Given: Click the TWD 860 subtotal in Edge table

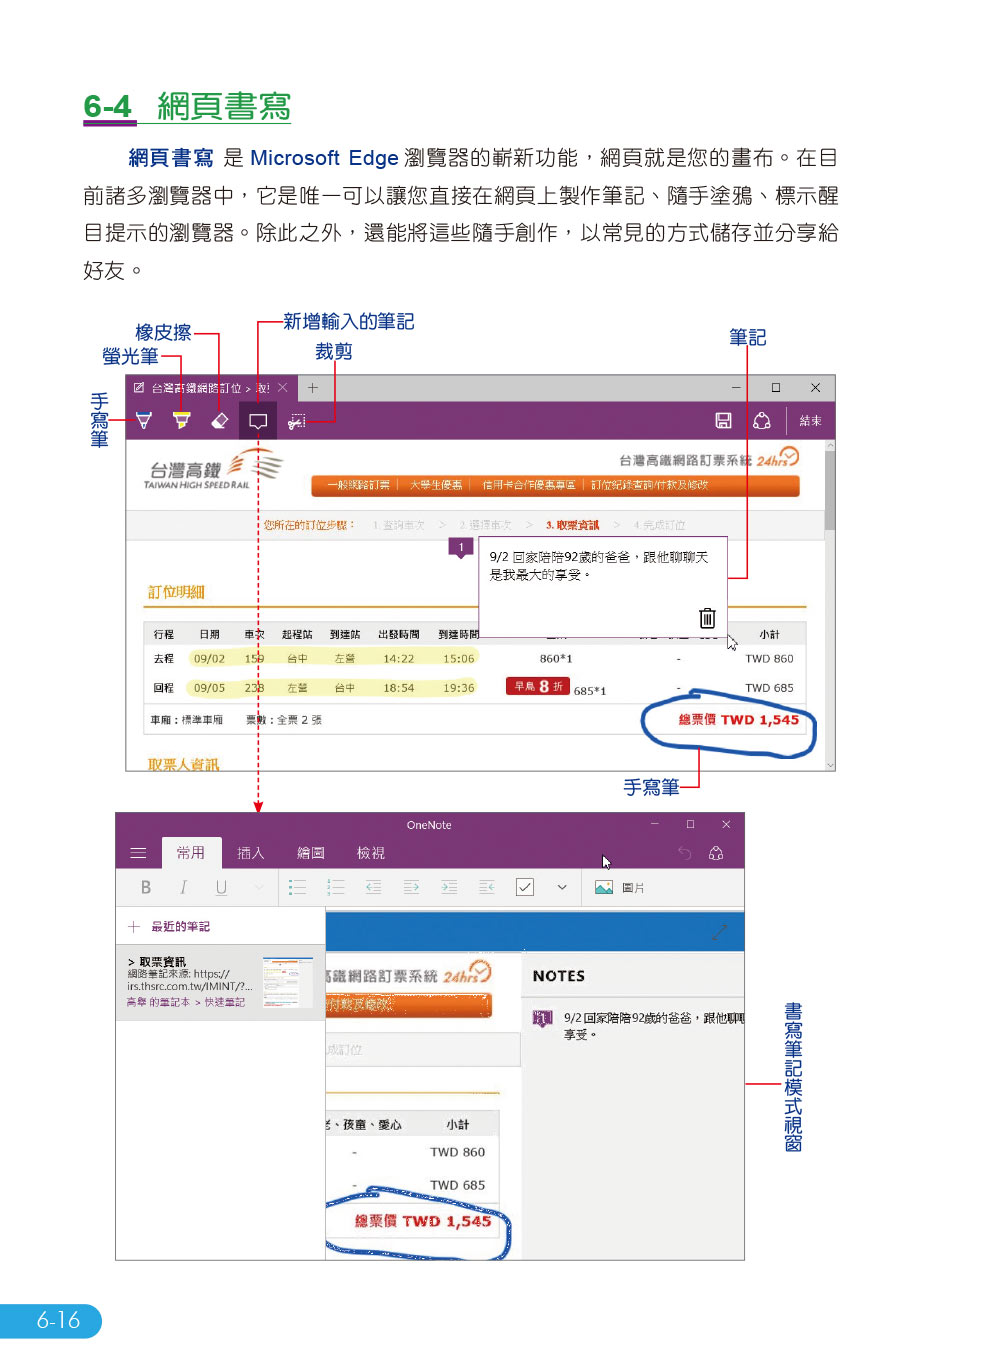Looking at the screenshot, I should point(769,659).
